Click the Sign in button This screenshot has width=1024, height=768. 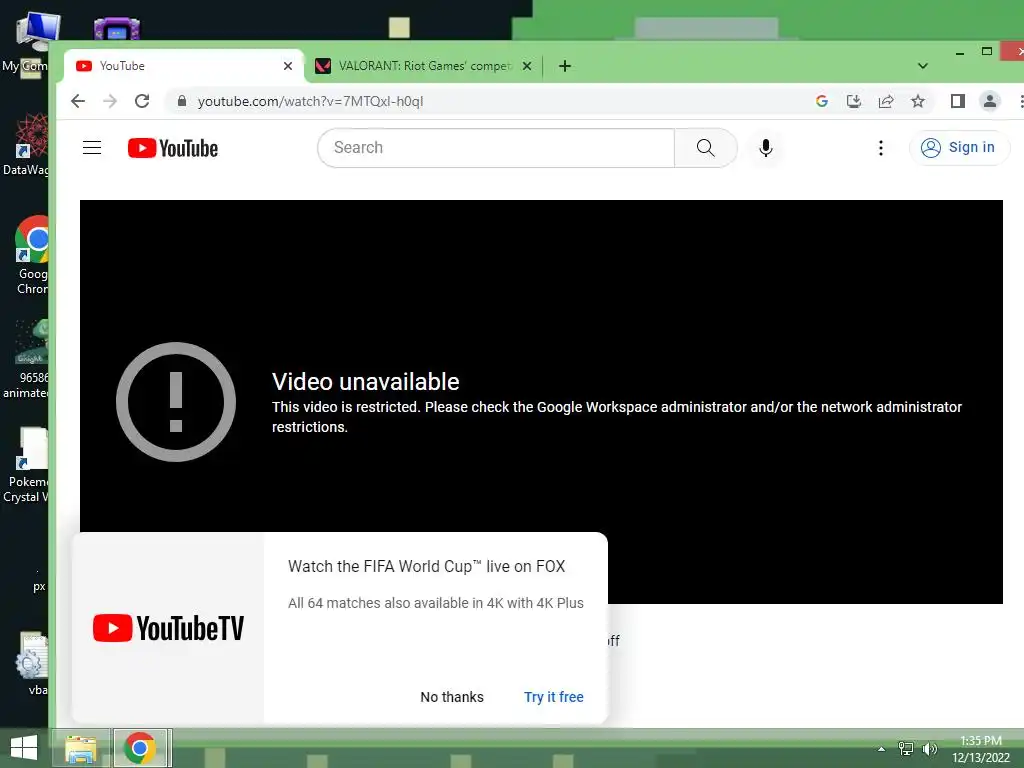pos(958,148)
